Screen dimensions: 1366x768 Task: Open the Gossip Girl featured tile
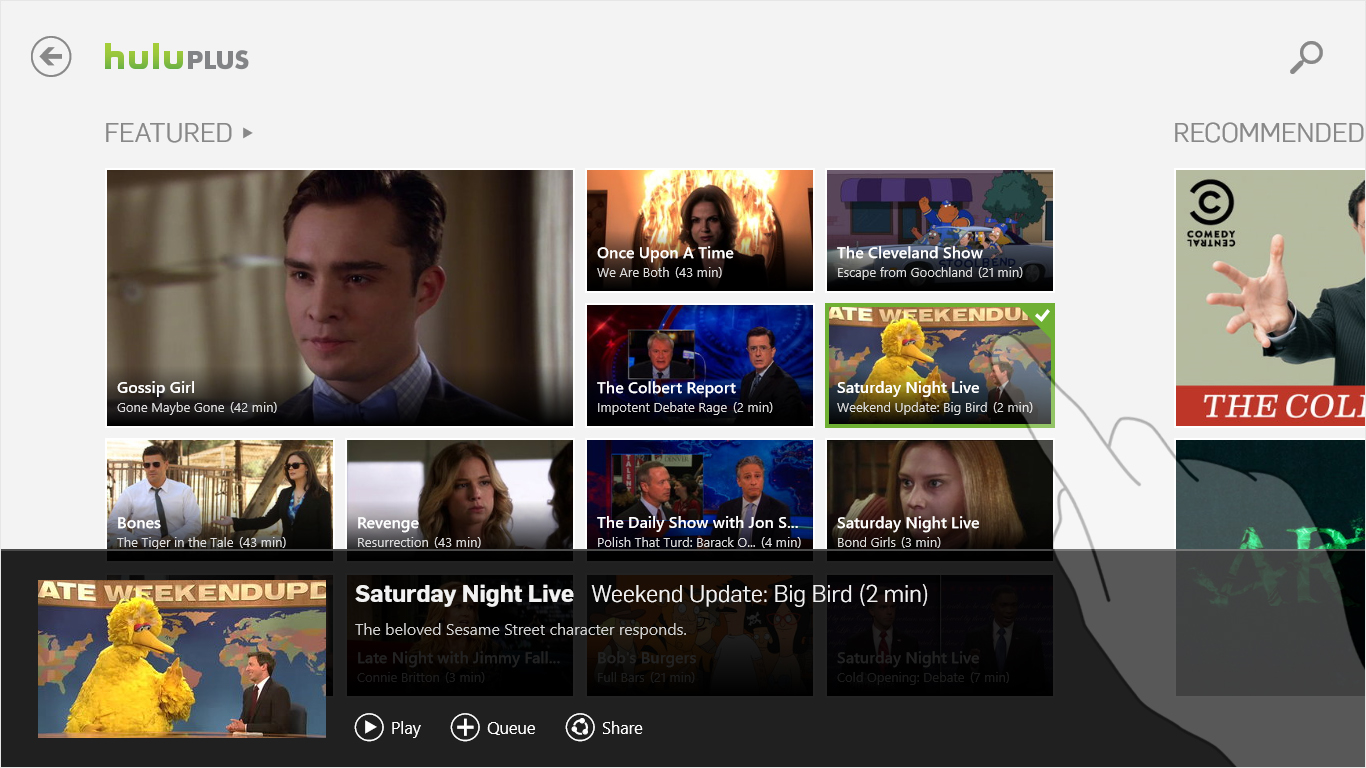(x=340, y=298)
